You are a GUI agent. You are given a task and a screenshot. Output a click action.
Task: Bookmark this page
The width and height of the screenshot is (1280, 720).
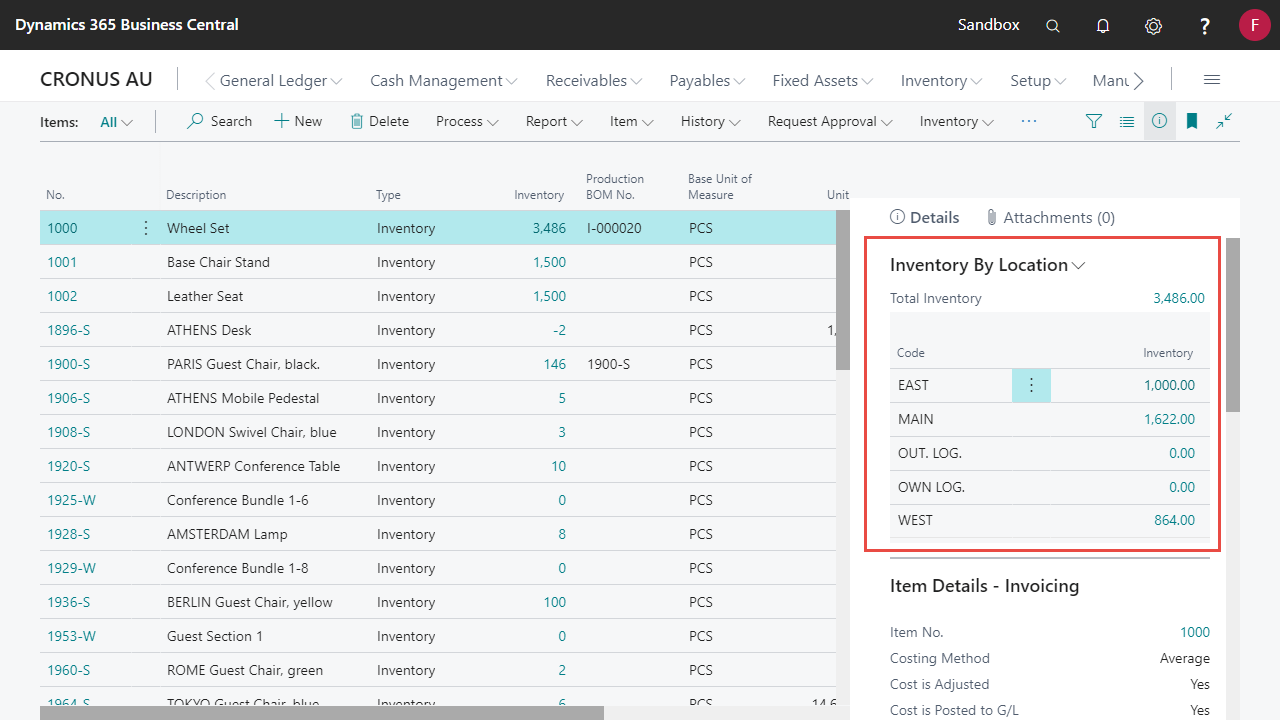click(1192, 121)
